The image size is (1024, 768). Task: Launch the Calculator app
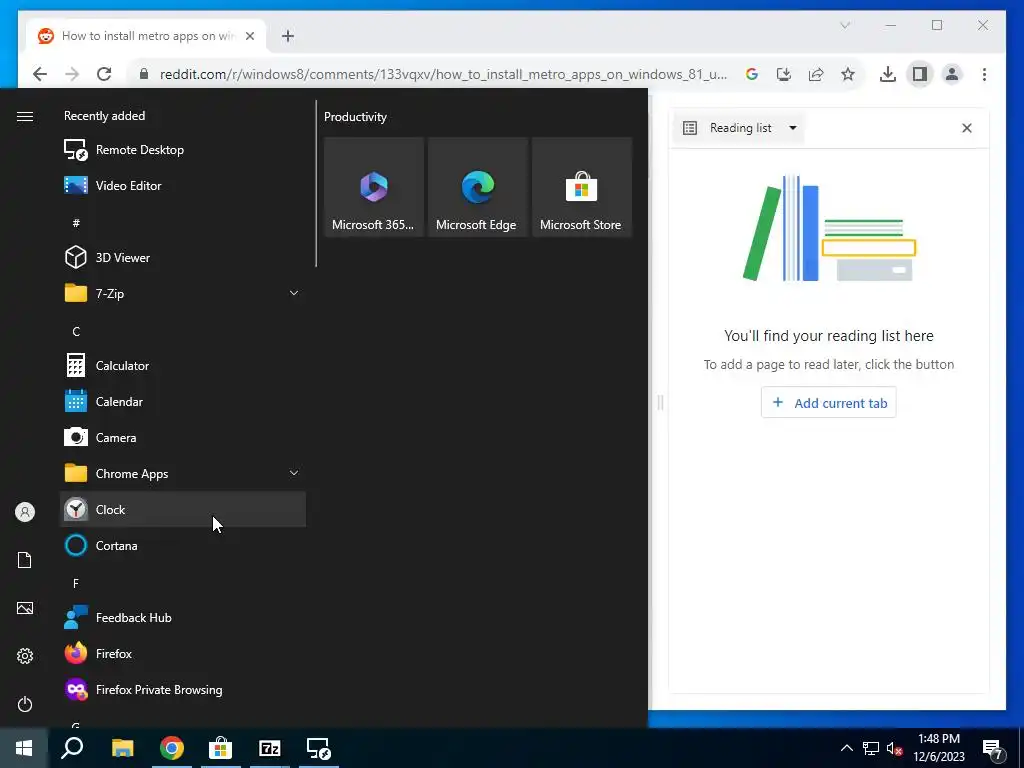[x=183, y=366]
